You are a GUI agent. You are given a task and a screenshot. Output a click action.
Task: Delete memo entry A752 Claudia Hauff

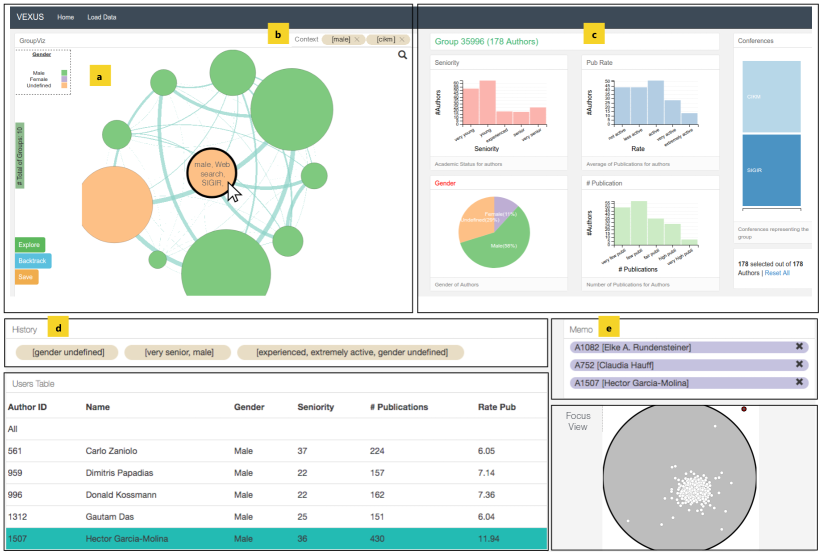[799, 364]
